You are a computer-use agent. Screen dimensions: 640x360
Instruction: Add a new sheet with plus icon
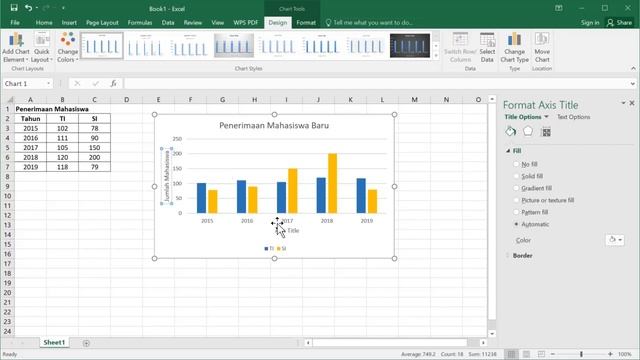pos(86,343)
